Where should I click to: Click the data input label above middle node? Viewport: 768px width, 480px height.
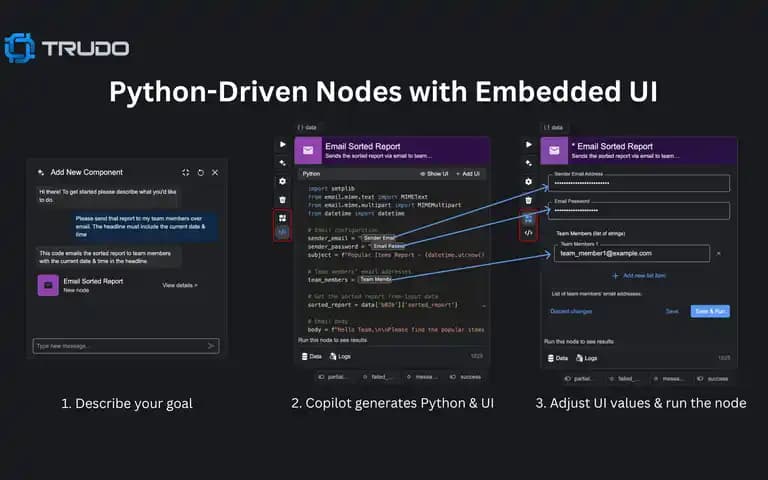307,127
